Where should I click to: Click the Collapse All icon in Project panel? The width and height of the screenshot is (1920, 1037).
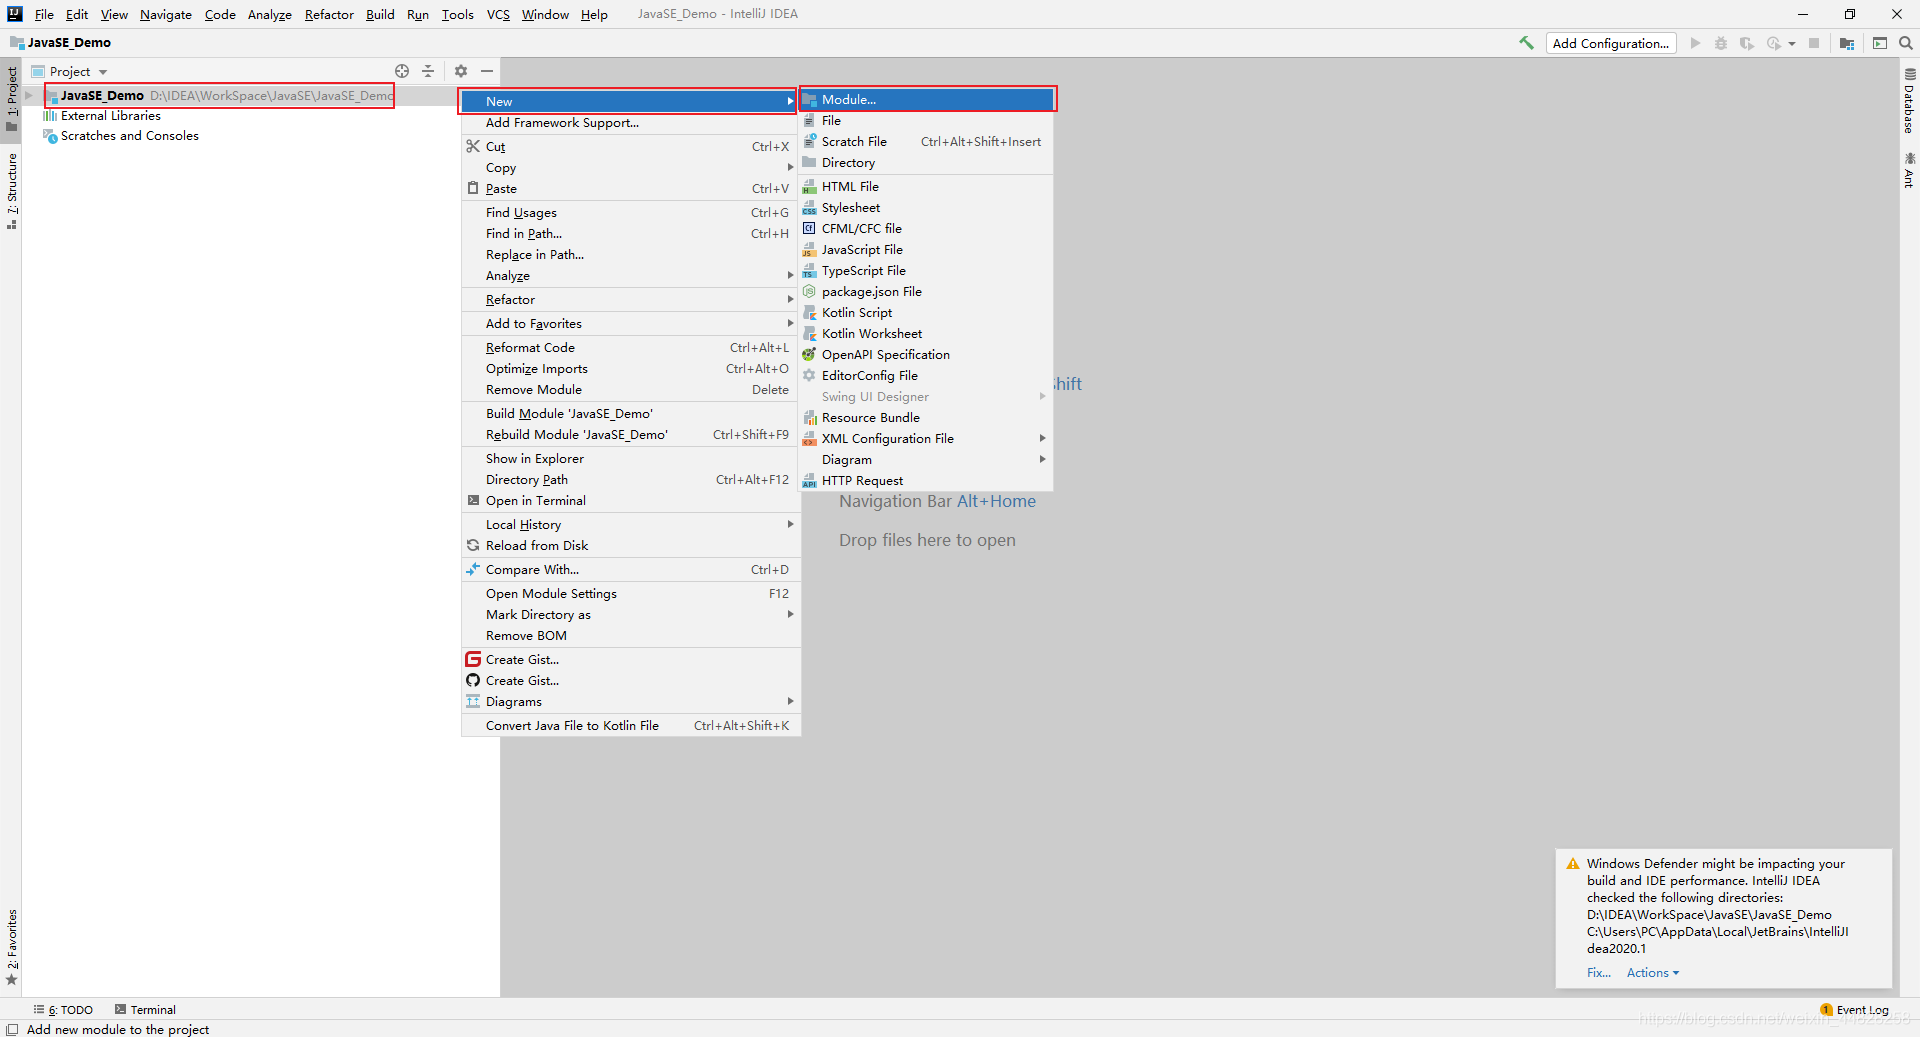[x=428, y=71]
